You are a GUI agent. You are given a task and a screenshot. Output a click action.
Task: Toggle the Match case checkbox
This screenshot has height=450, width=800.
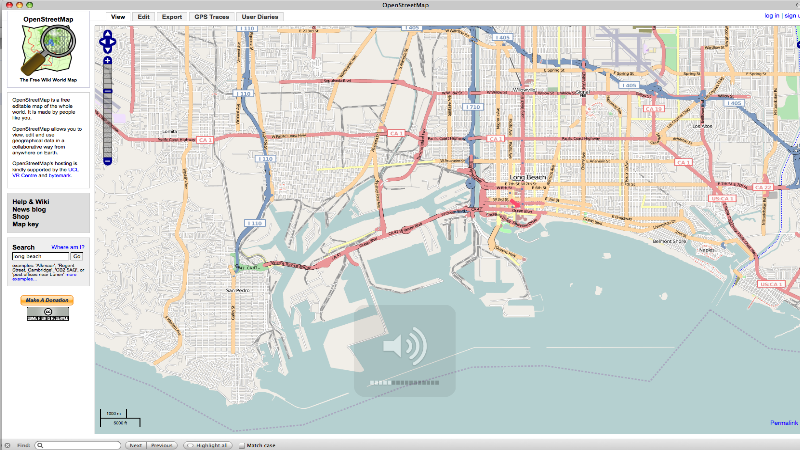[x=240, y=444]
